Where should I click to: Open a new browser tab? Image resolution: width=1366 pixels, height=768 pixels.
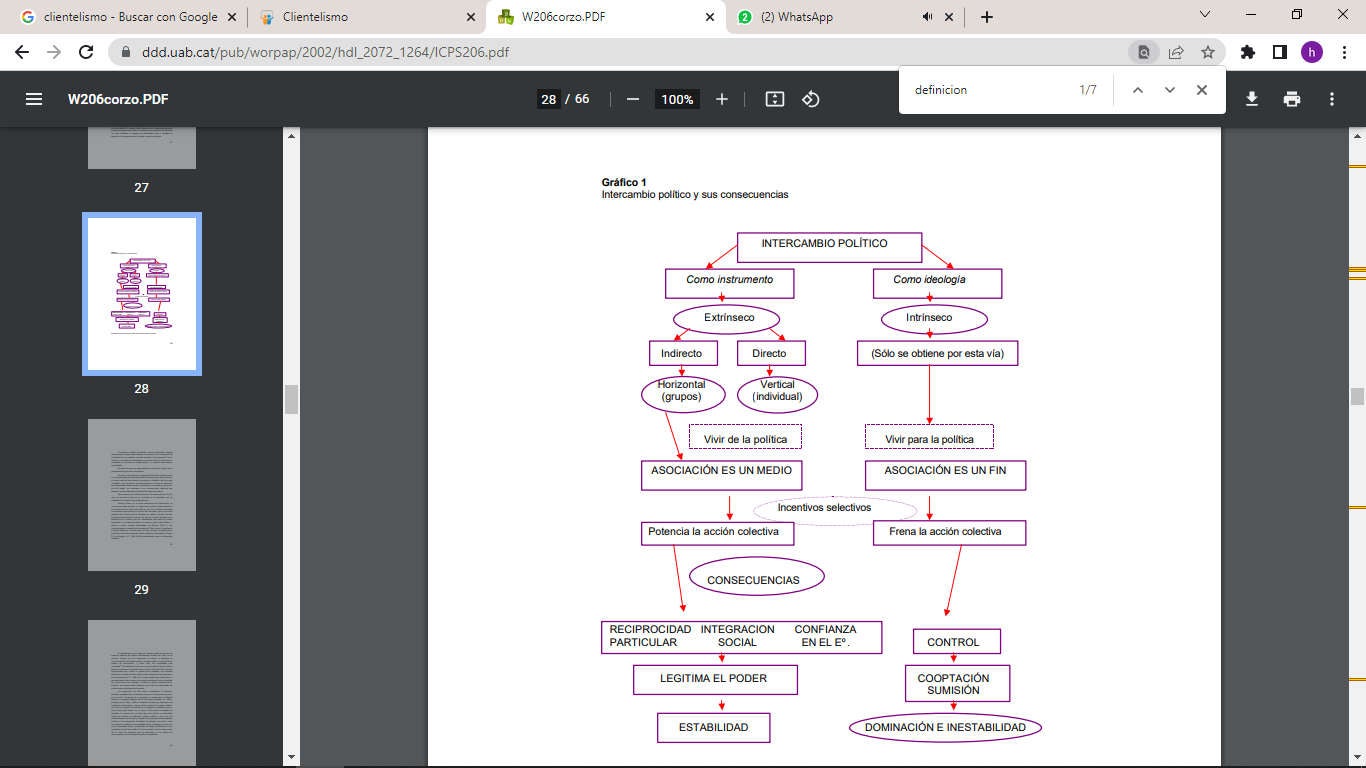(987, 17)
